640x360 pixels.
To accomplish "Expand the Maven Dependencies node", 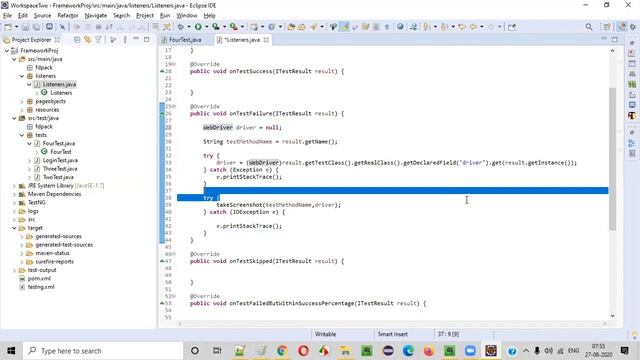I will pos(14,194).
